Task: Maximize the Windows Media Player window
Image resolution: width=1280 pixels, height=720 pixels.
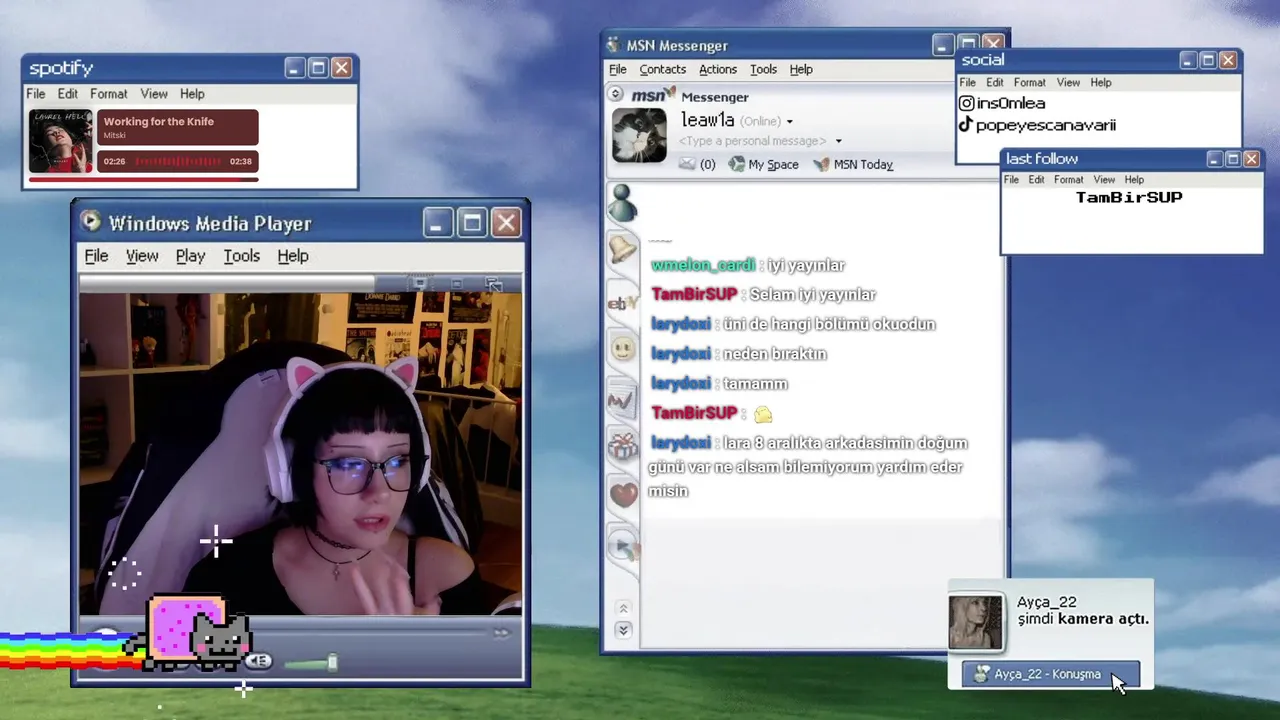Action: point(472,223)
